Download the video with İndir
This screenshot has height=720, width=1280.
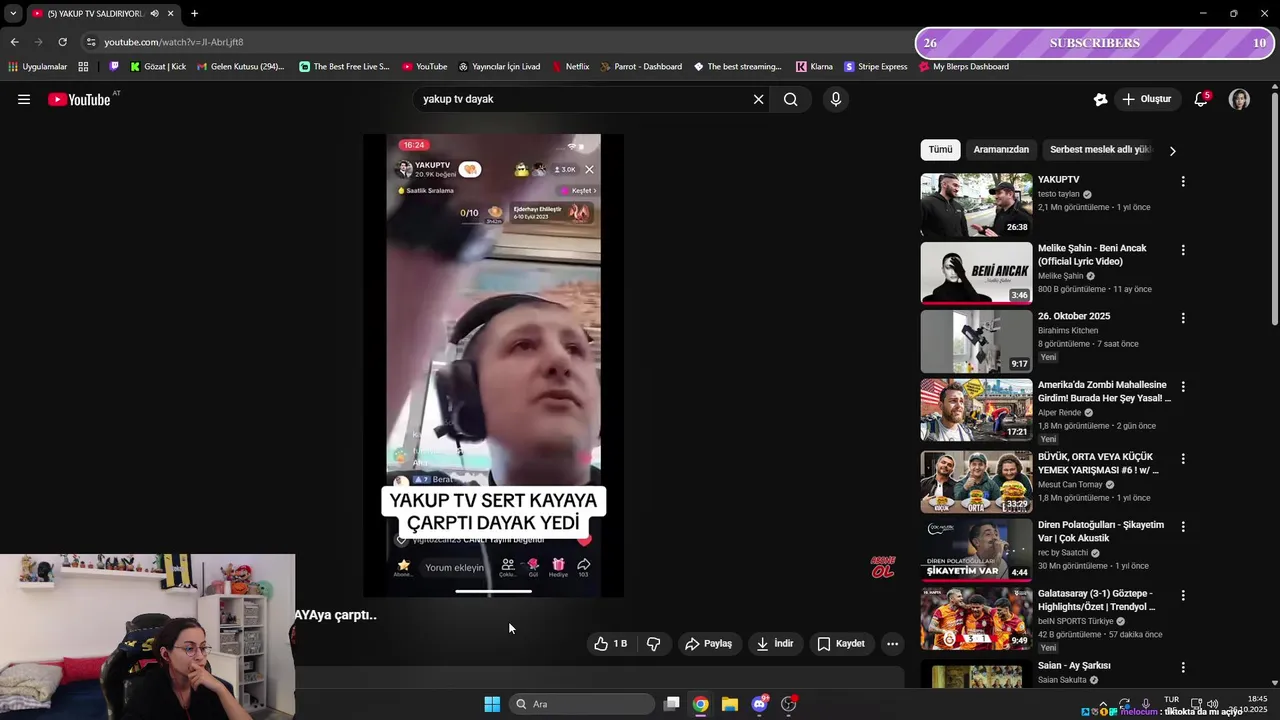(x=775, y=644)
